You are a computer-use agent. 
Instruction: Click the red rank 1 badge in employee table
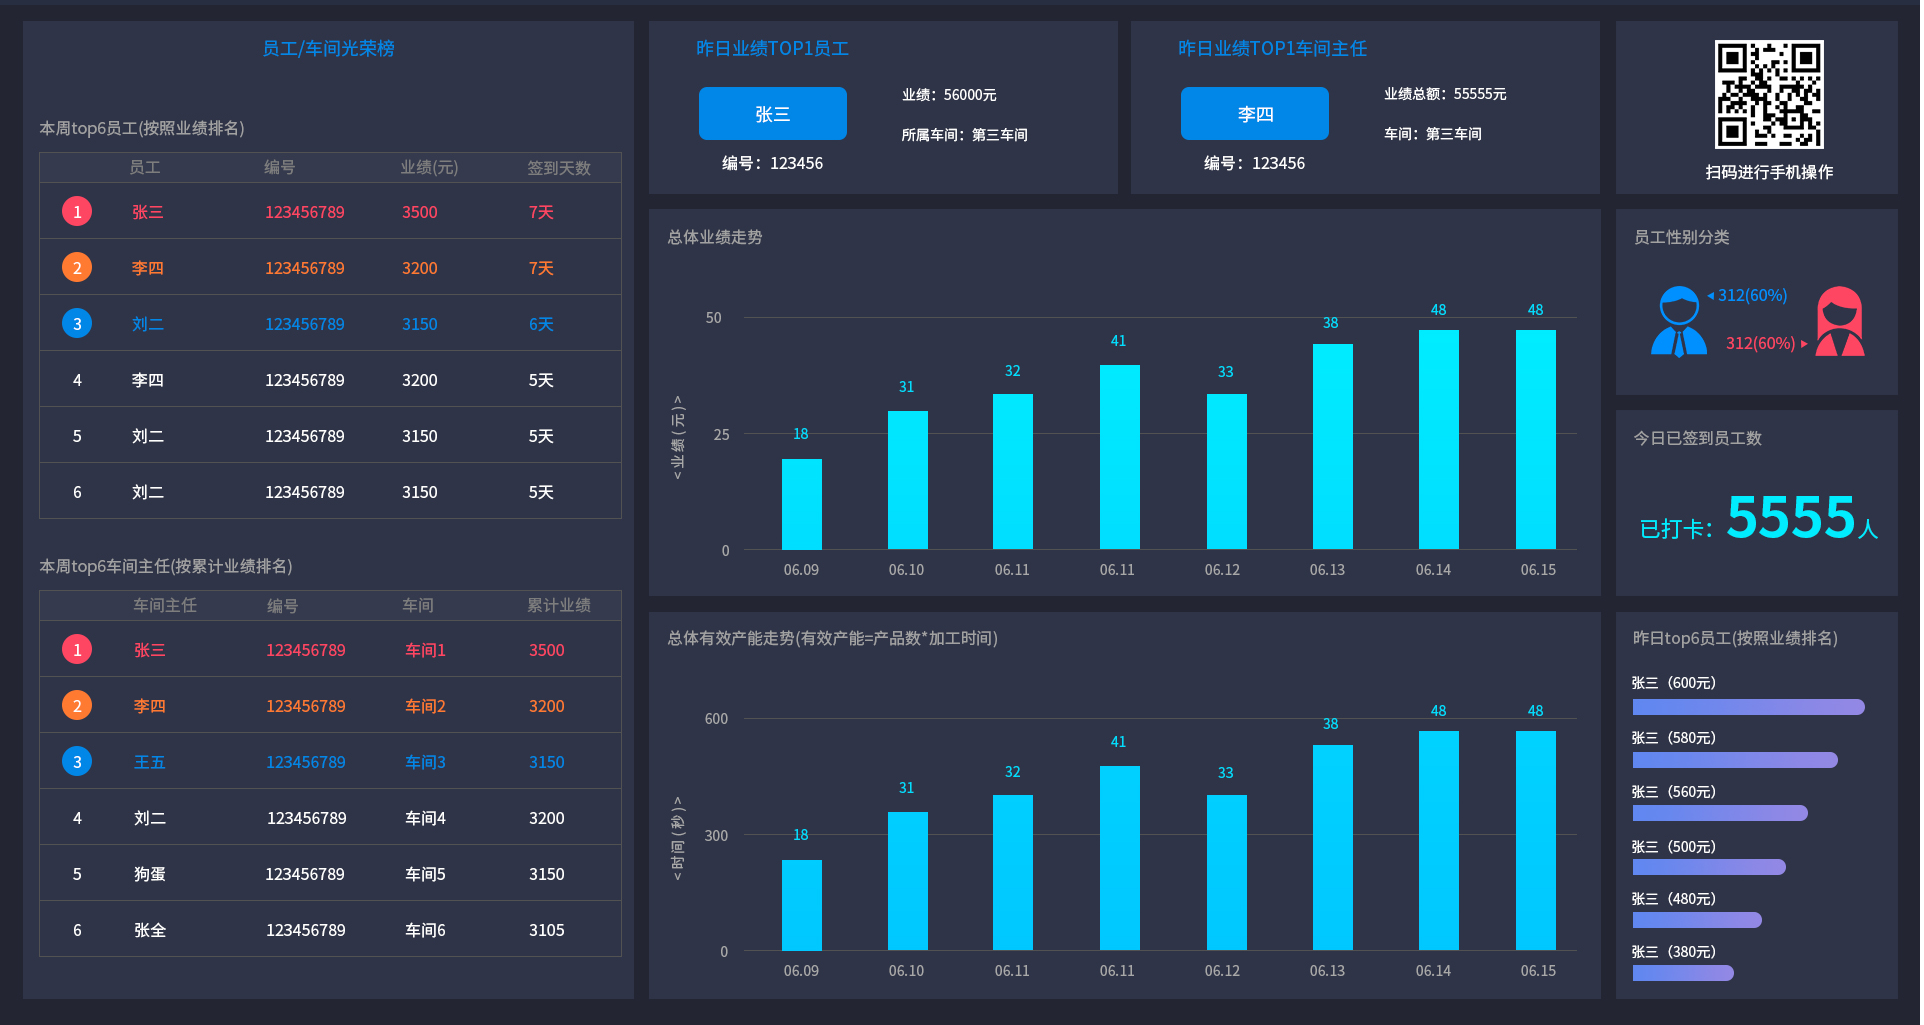click(77, 212)
